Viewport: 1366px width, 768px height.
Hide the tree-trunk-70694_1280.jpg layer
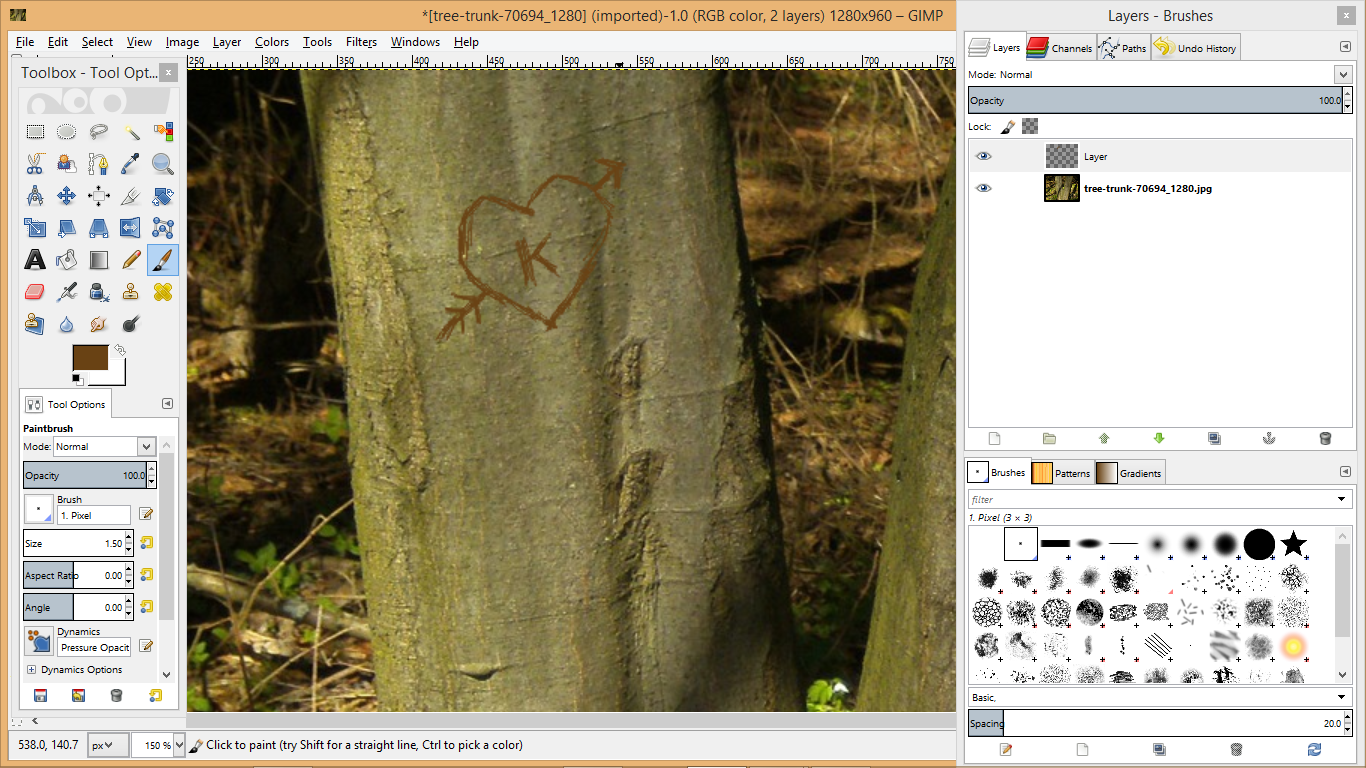984,188
